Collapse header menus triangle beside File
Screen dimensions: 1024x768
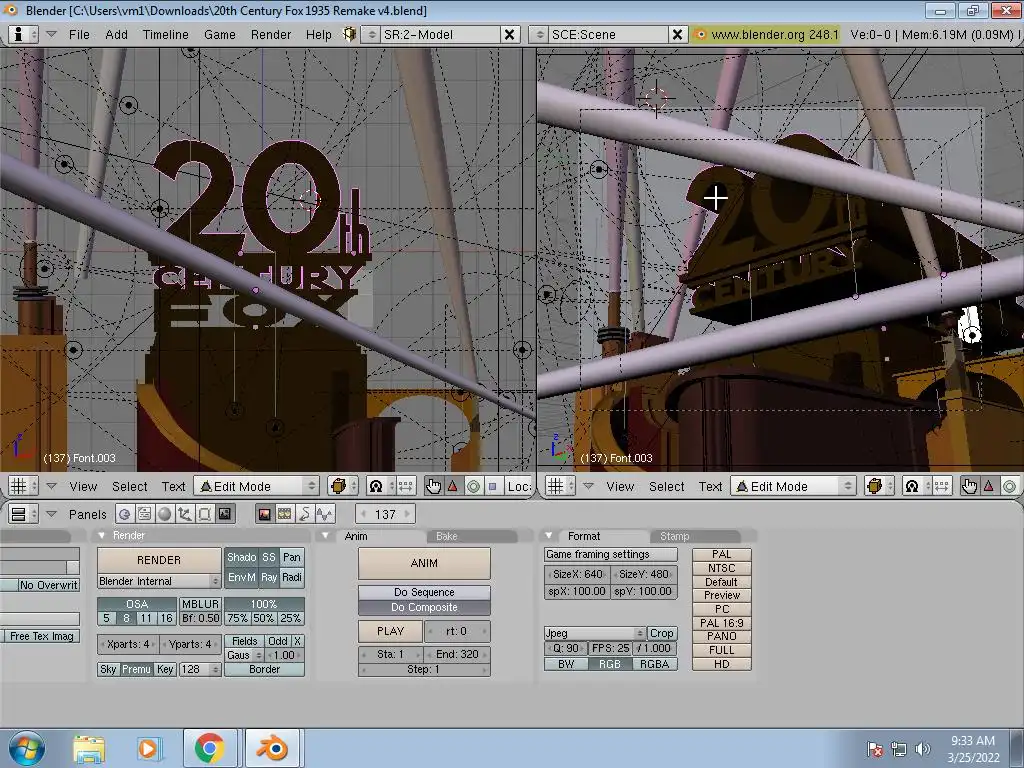(x=51, y=34)
